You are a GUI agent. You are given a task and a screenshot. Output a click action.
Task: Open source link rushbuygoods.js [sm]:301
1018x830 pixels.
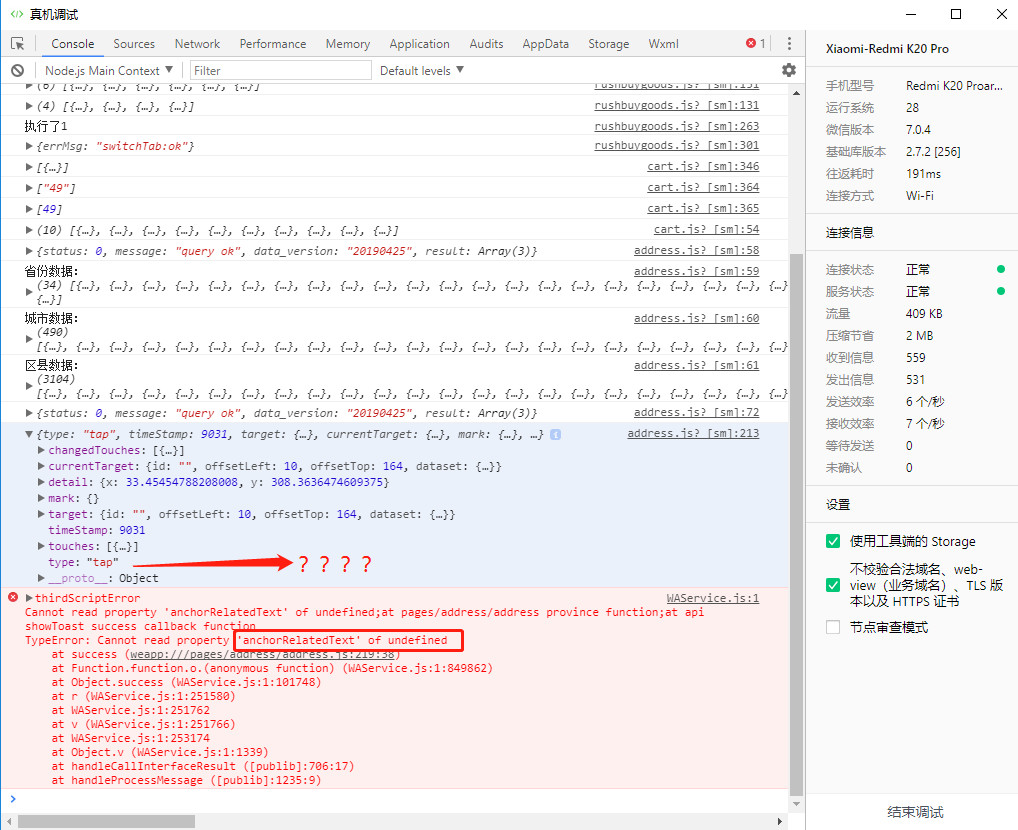677,145
